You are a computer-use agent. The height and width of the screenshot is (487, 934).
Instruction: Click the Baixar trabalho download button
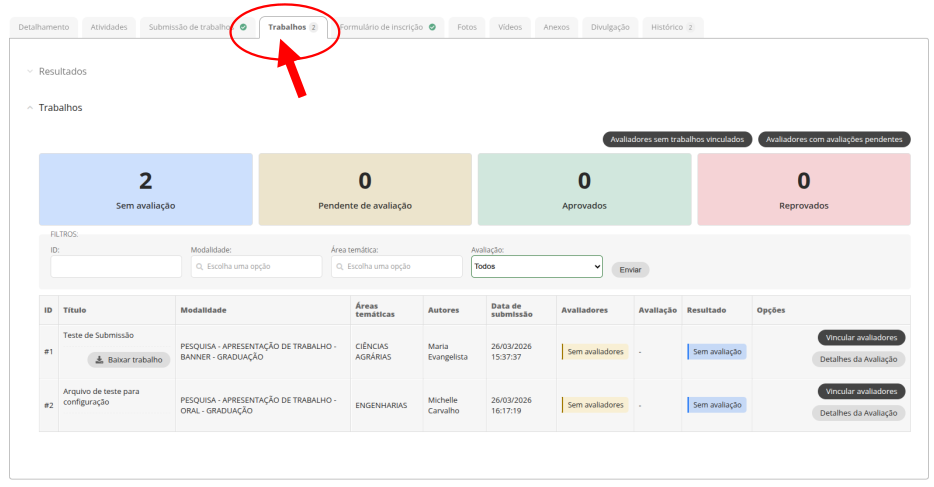129,360
